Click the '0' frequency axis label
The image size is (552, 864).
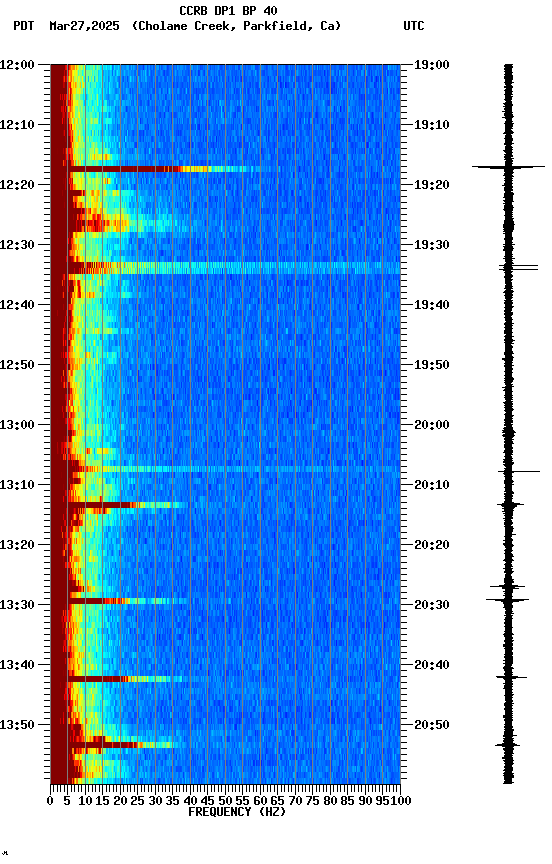[x=50, y=801]
